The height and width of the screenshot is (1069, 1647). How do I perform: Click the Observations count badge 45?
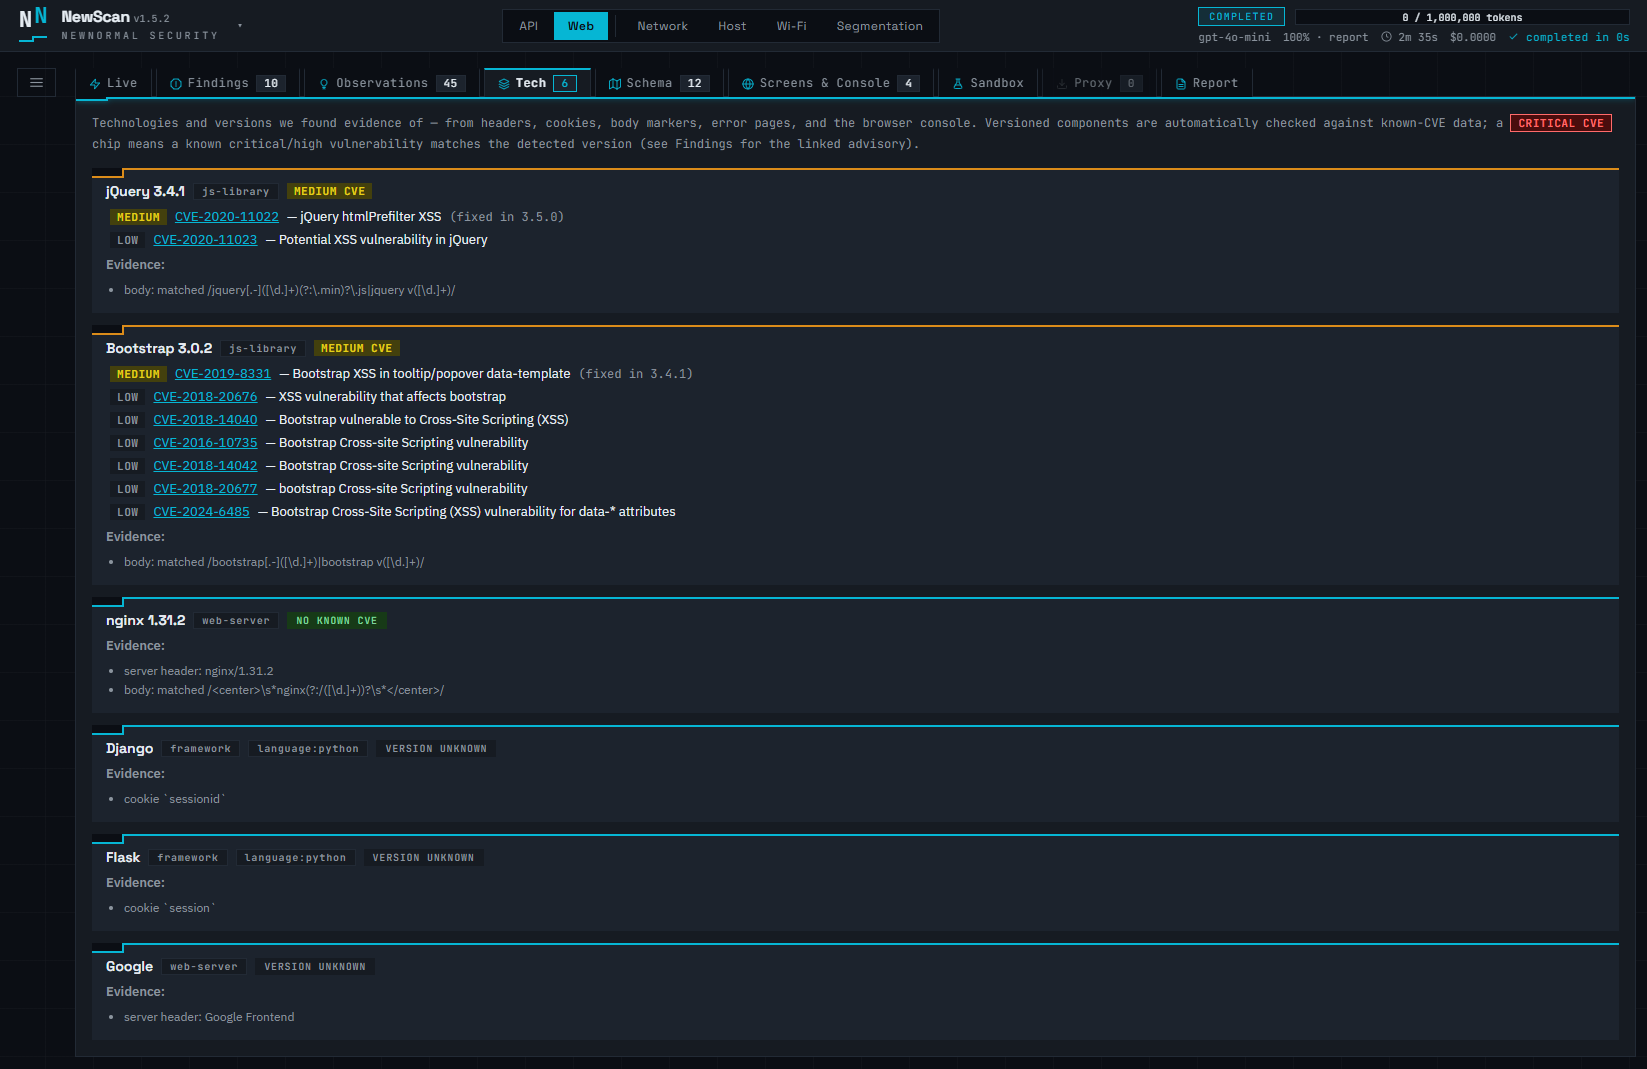point(451,84)
